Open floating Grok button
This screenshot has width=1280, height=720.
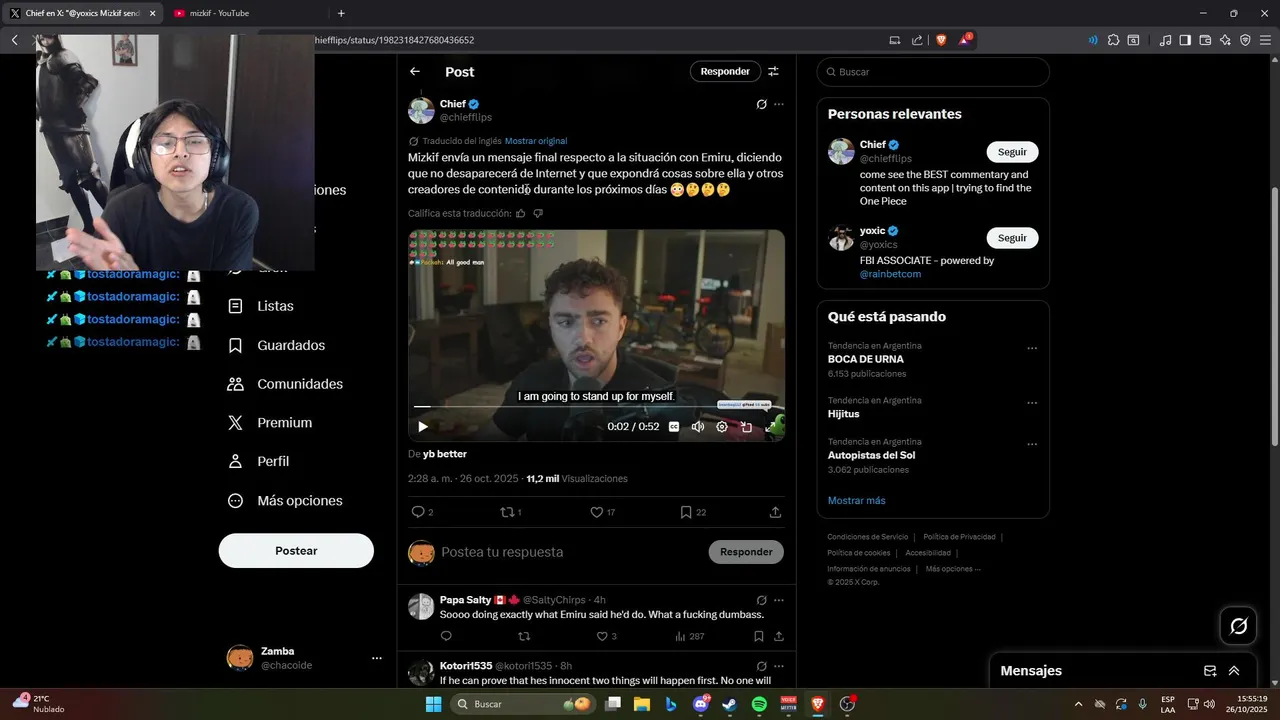click(1239, 626)
